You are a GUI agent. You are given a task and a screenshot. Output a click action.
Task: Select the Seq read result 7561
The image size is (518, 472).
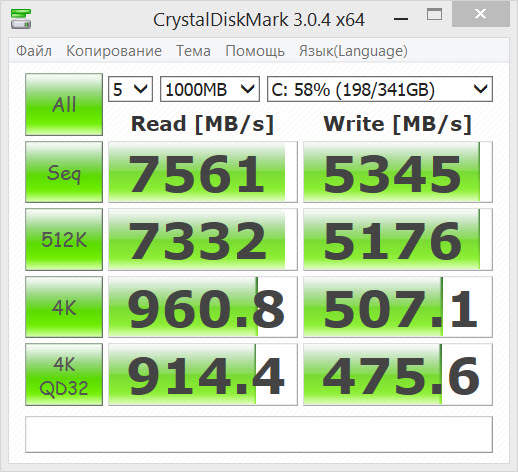tap(203, 172)
